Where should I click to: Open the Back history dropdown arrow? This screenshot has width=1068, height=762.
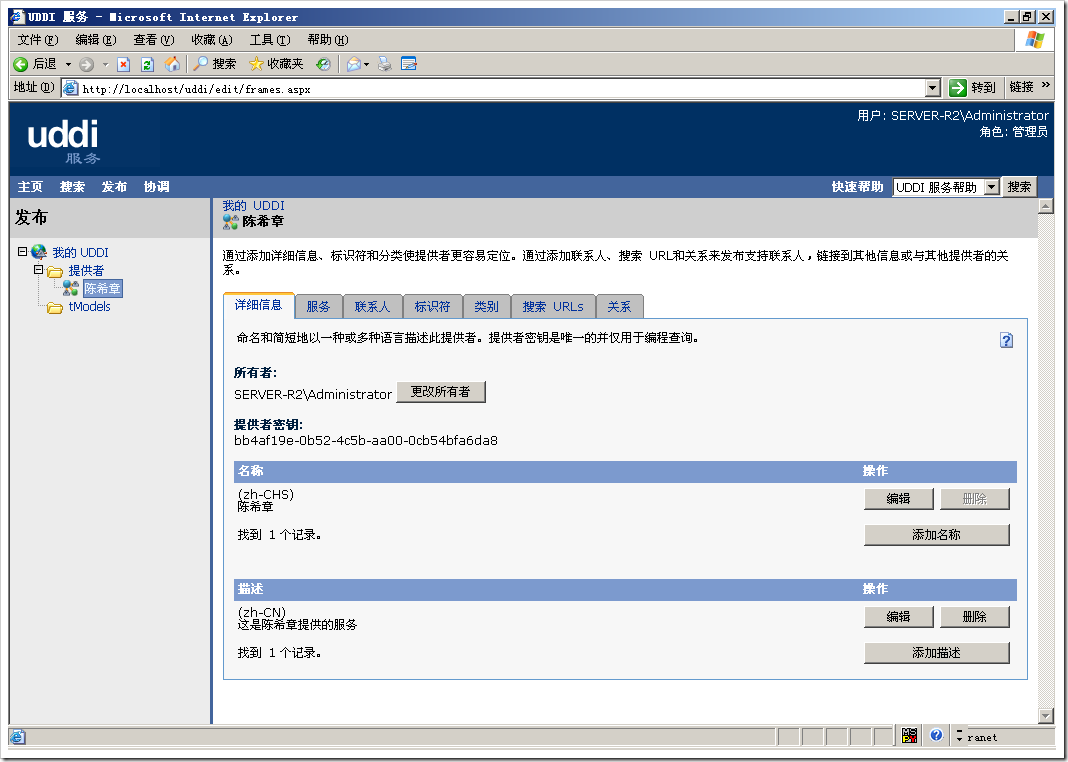[68, 65]
